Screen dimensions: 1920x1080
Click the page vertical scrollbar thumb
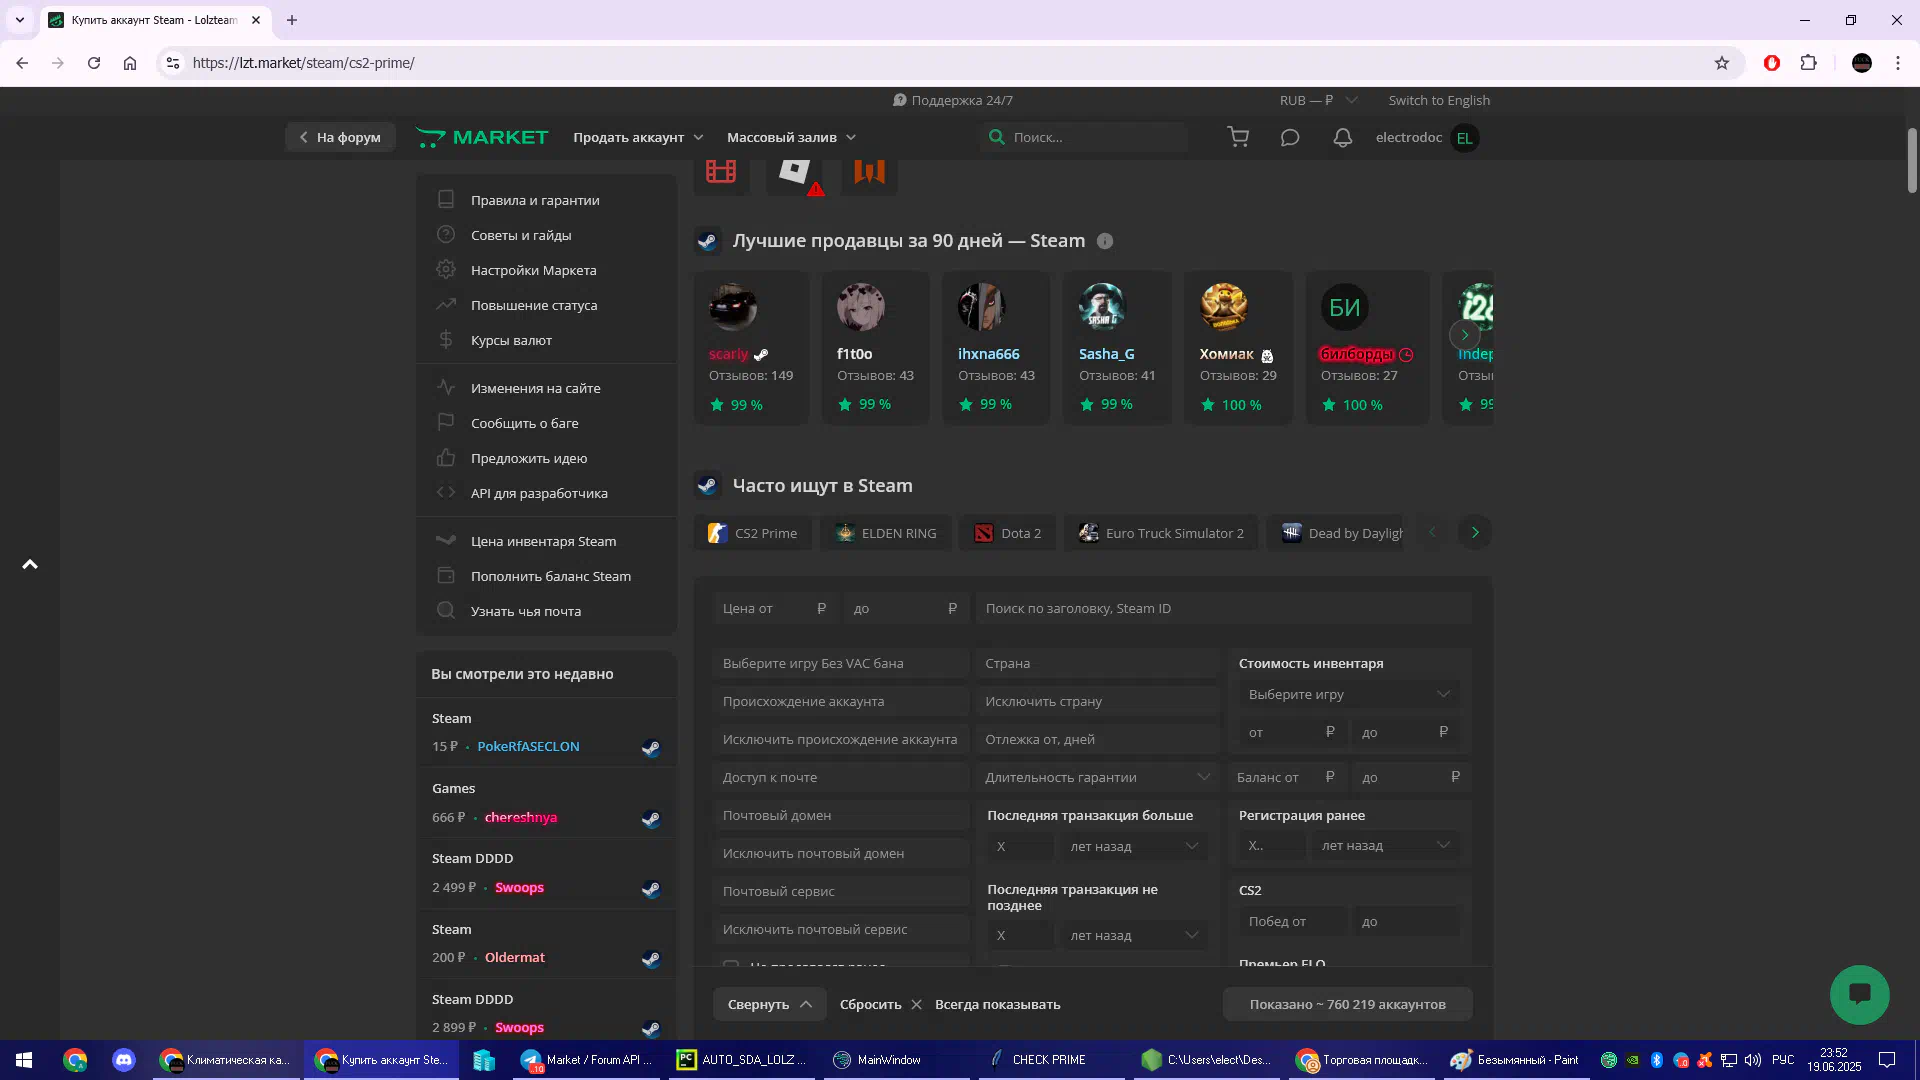pyautogui.click(x=1912, y=161)
